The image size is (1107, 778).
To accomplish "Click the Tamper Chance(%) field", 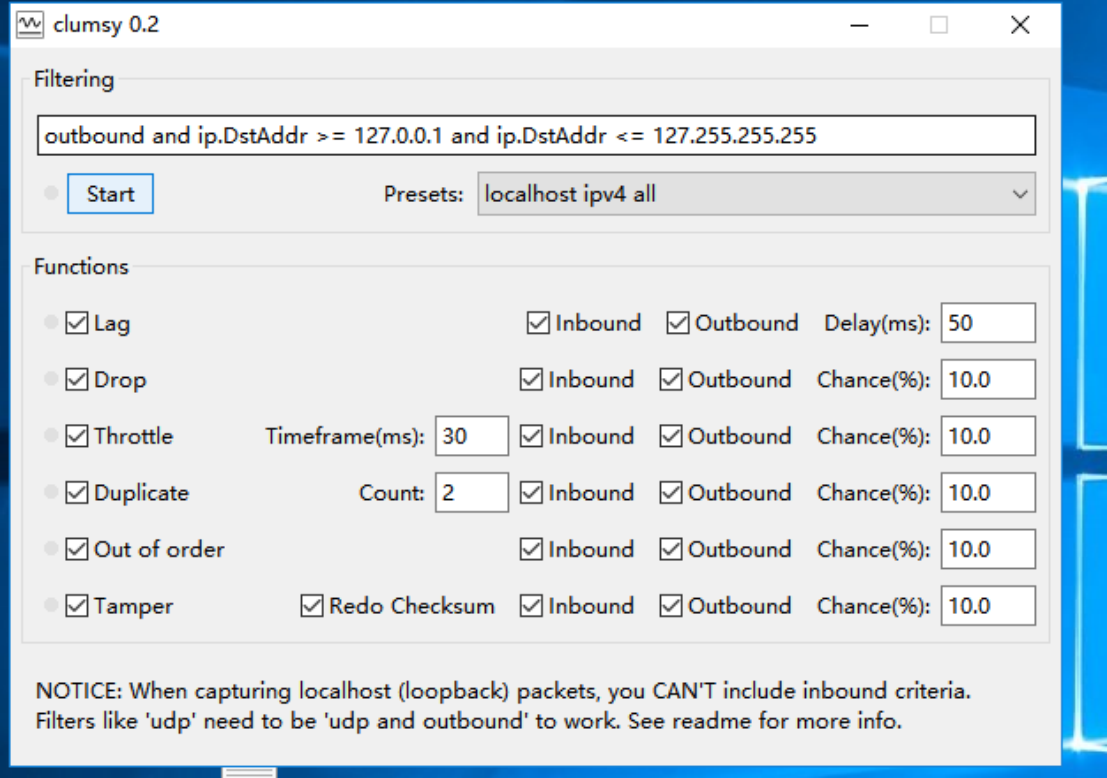I will click(x=987, y=606).
